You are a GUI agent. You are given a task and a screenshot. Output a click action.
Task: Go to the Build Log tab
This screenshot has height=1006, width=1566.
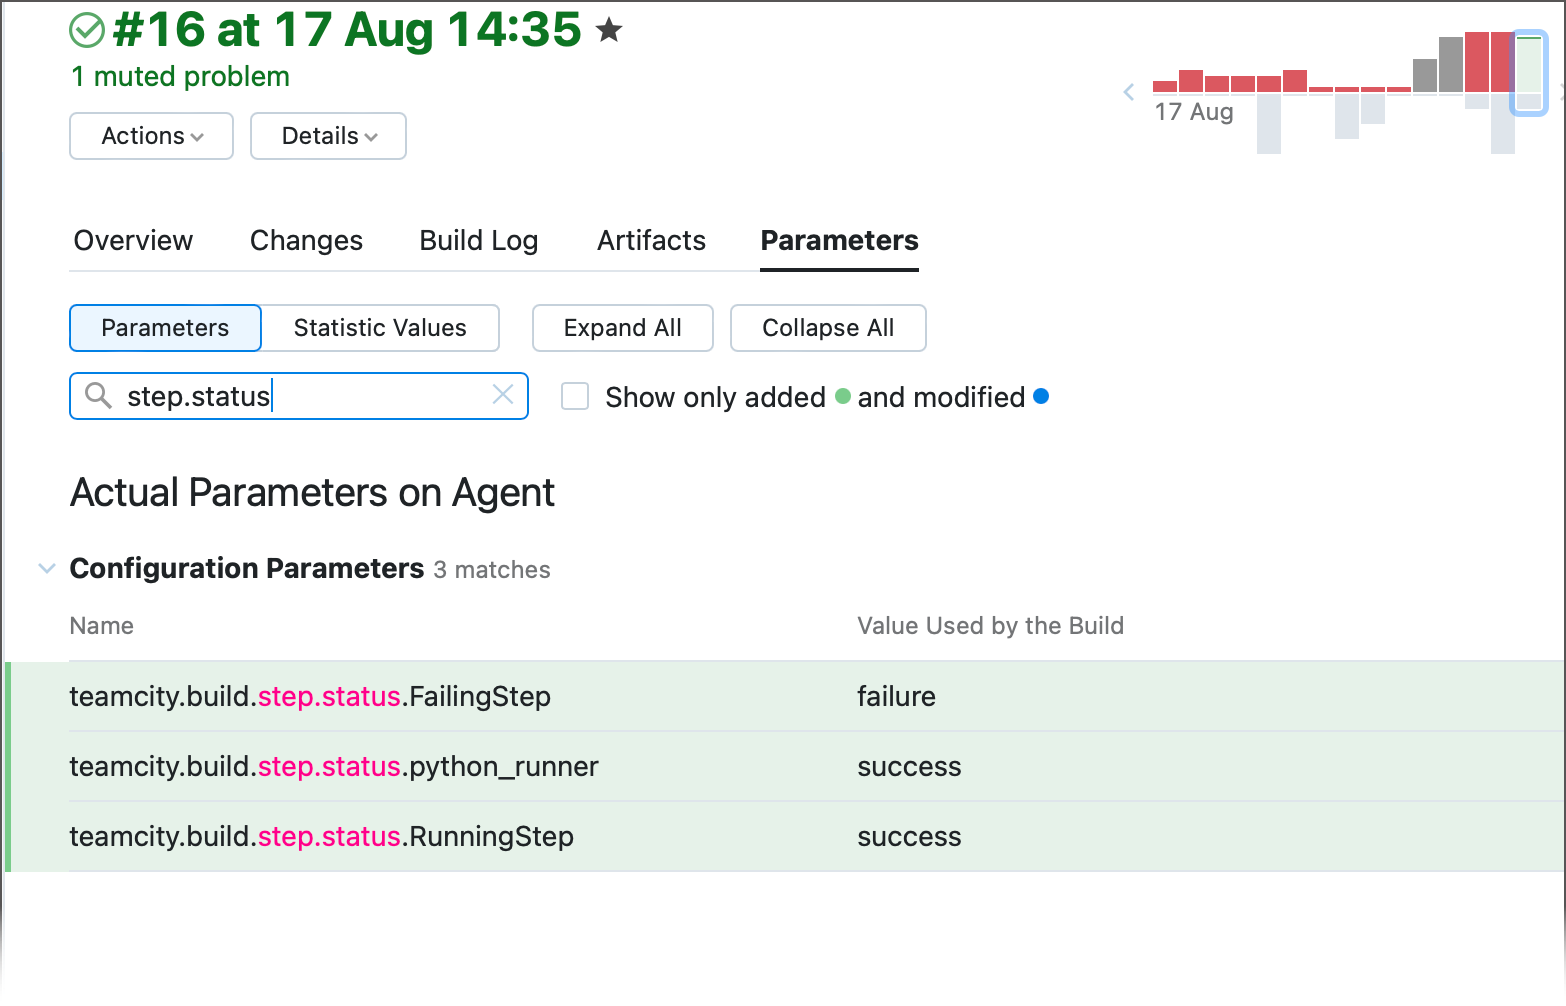479,241
